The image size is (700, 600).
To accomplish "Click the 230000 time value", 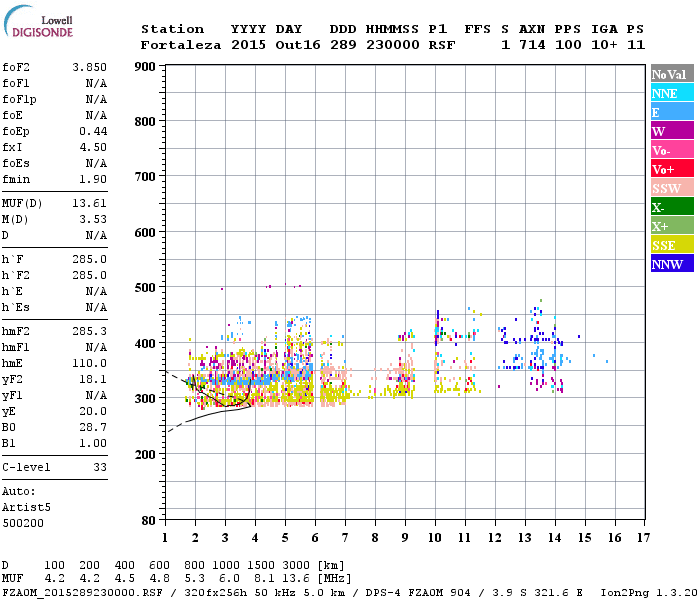I will tap(393, 45).
